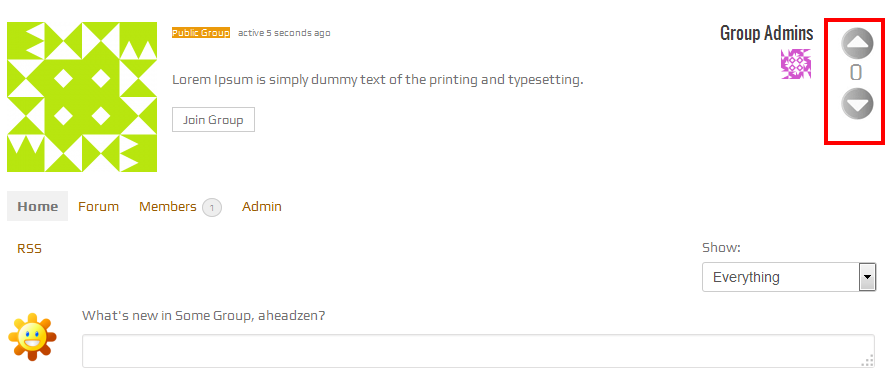Click the dropdown arrow next to Everything
The image size is (890, 382).
click(867, 277)
